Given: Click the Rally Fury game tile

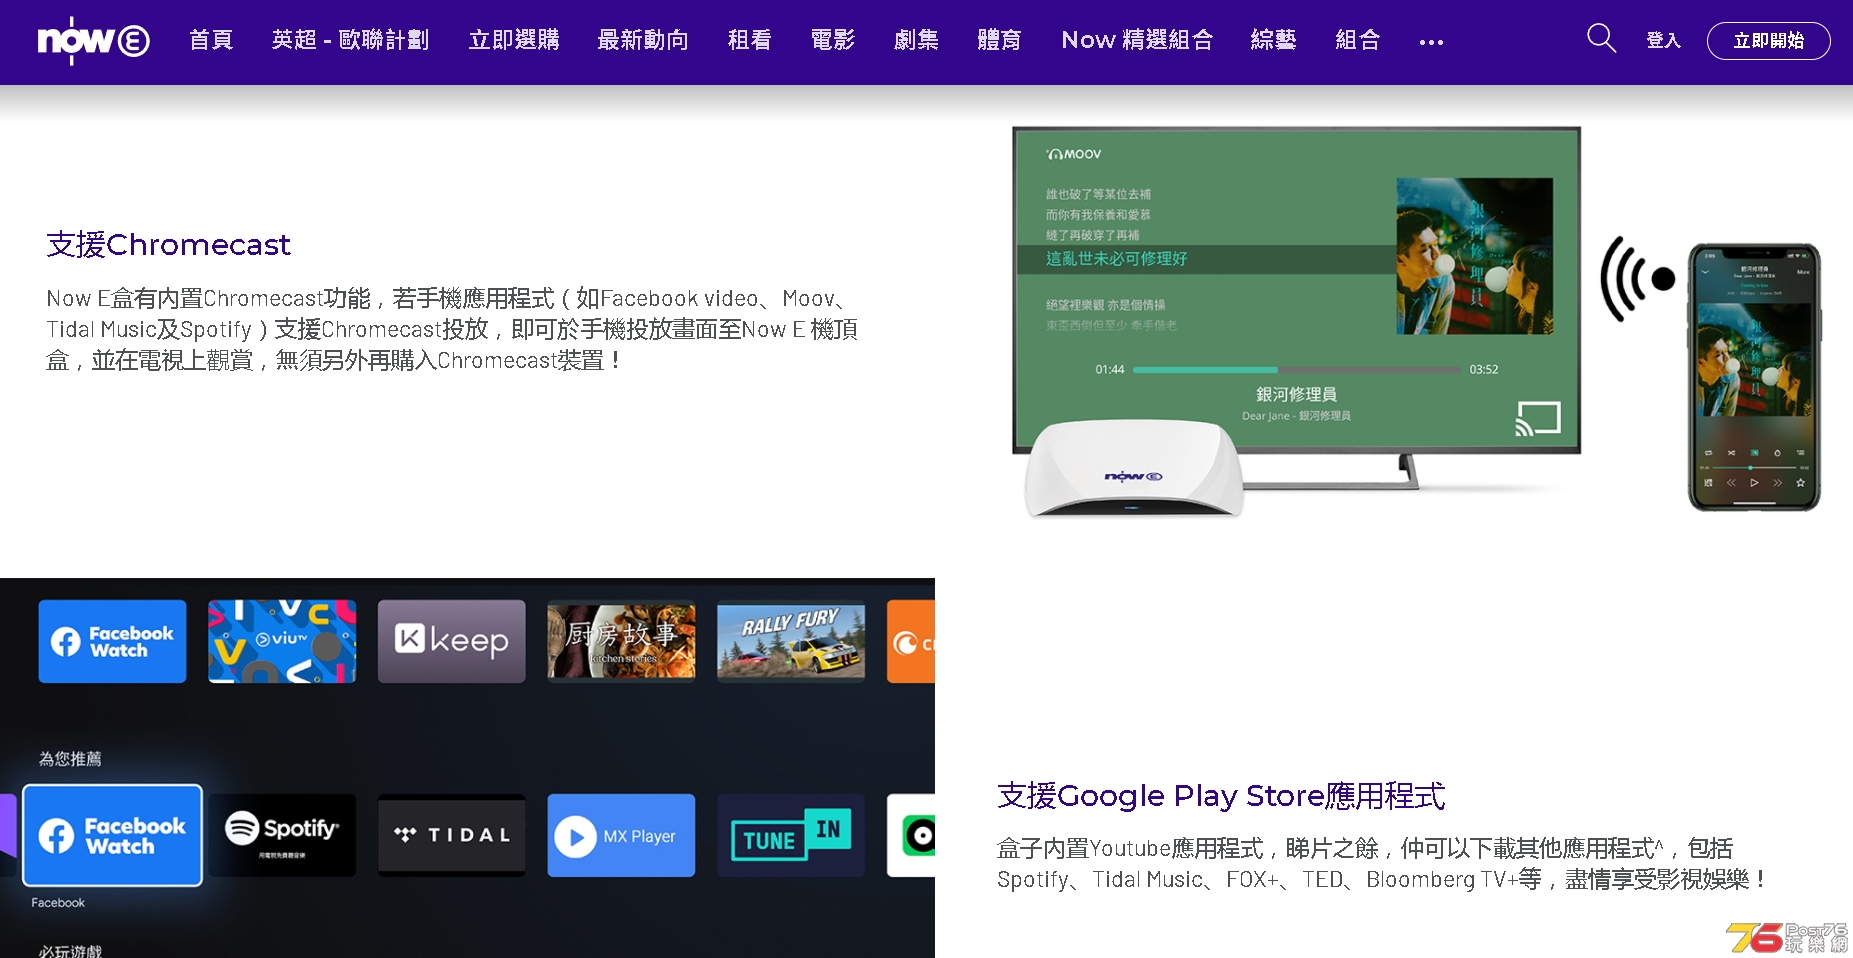Looking at the screenshot, I should click(791, 641).
